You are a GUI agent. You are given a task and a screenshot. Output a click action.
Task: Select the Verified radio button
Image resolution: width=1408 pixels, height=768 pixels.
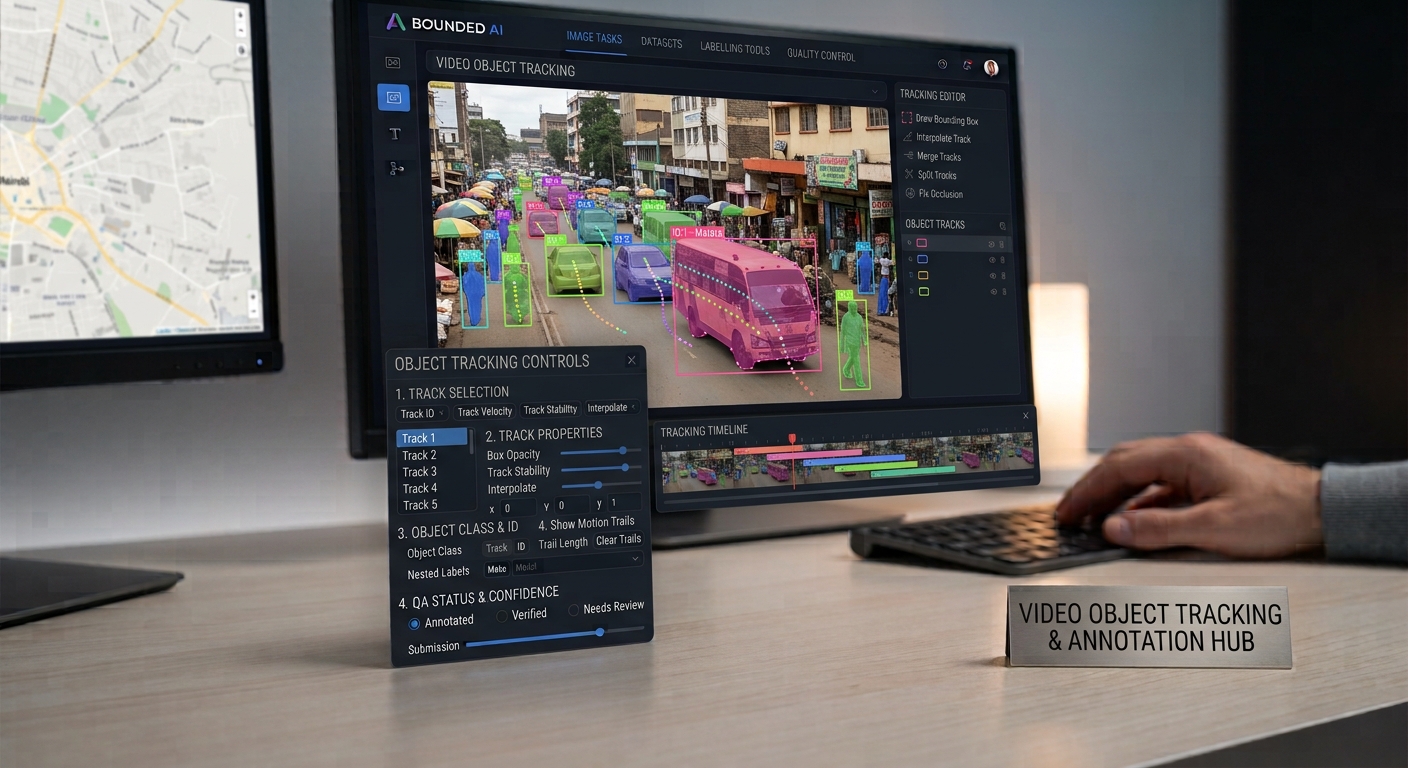click(x=503, y=616)
